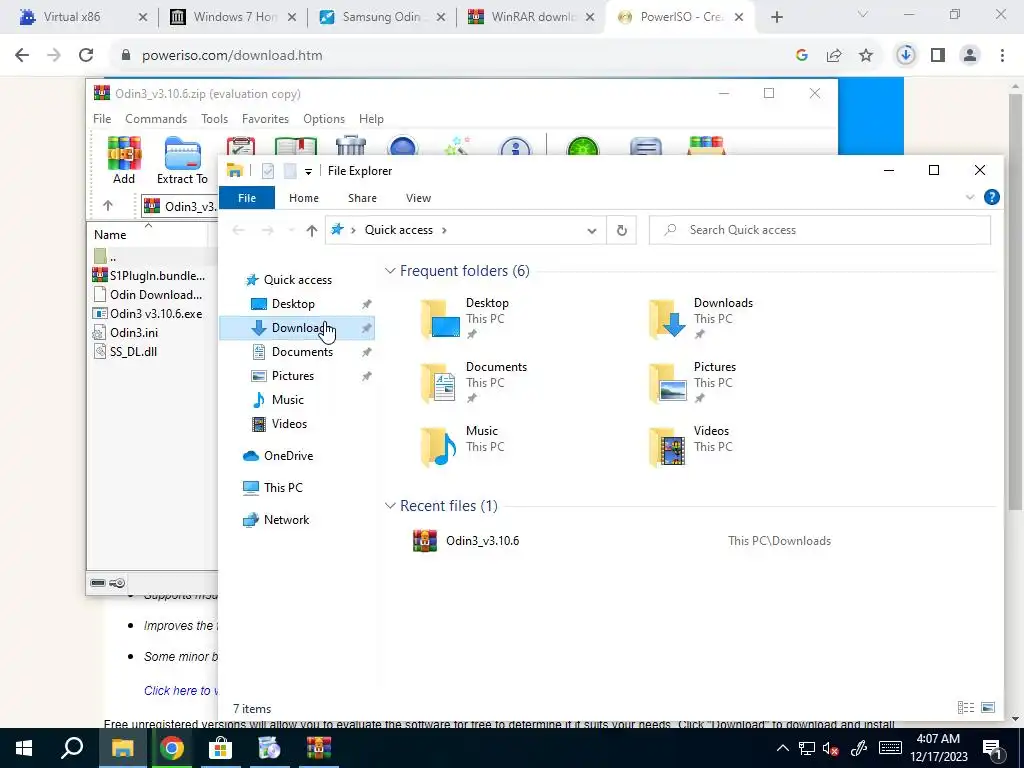Click the WinRAR Add toolbar icon
This screenshot has width=1024, height=768.
124,160
